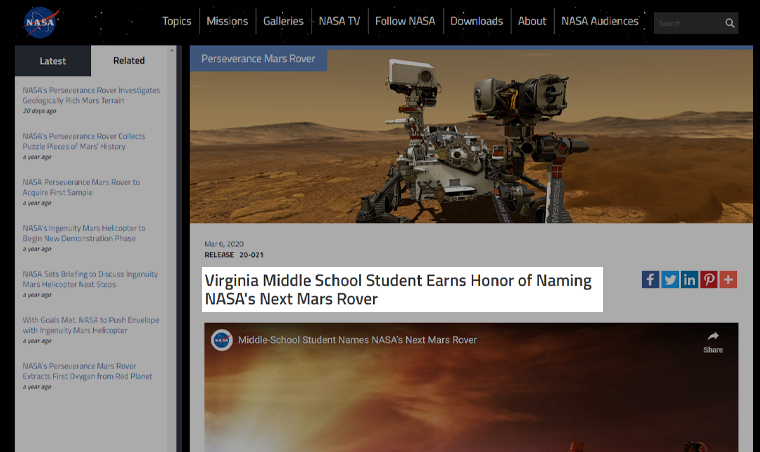Open Ingenuity New Demonstration Phase article
The width and height of the screenshot is (760, 452).
tap(84, 234)
